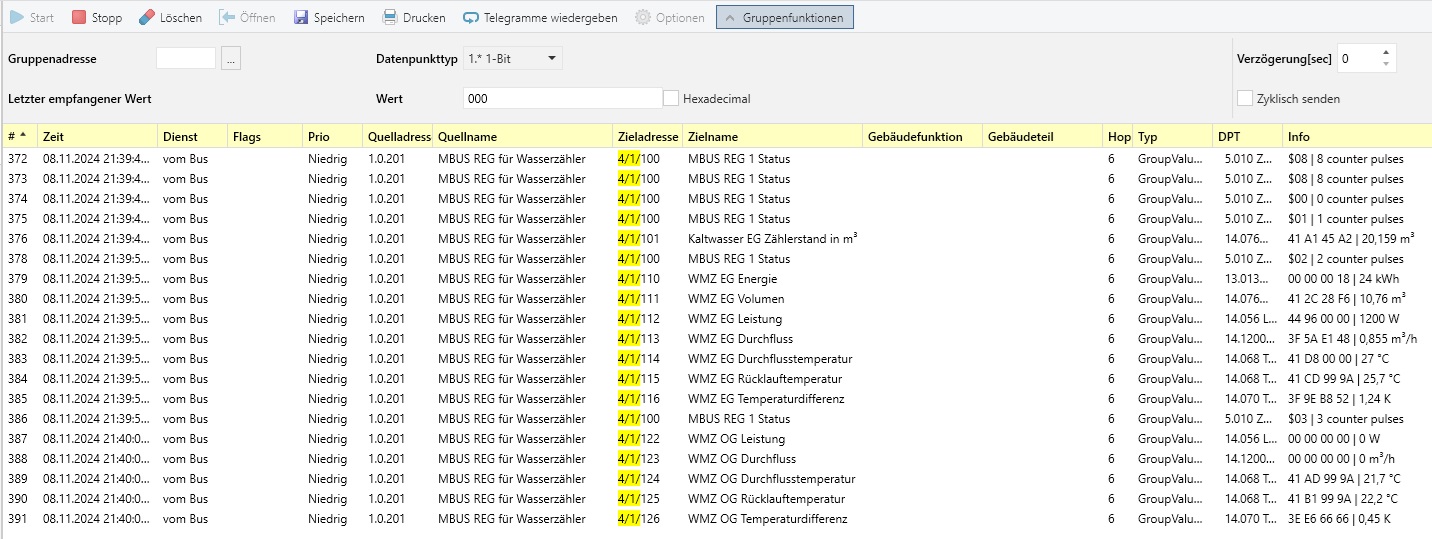This screenshot has height=539, width=1432.
Task: Enable the Hexadecimal checkbox
Action: (x=671, y=98)
